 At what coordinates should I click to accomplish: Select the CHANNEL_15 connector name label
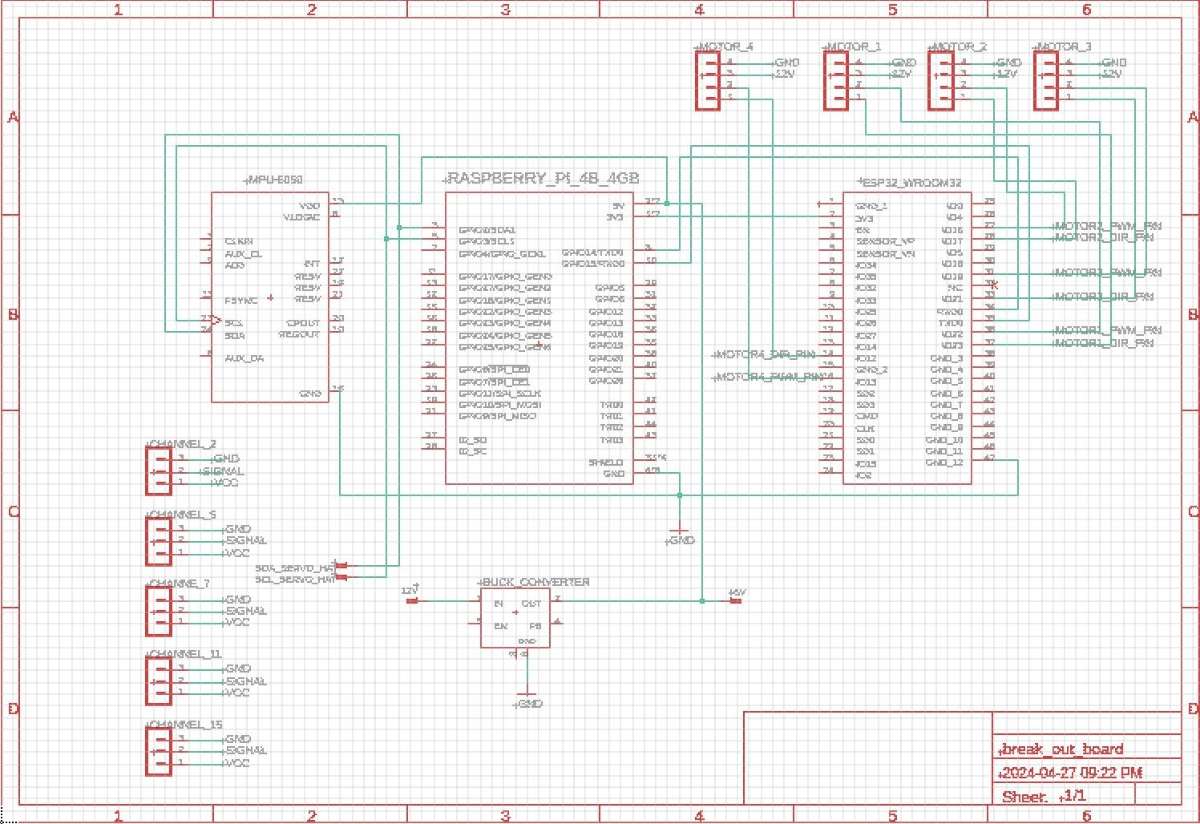click(185, 724)
